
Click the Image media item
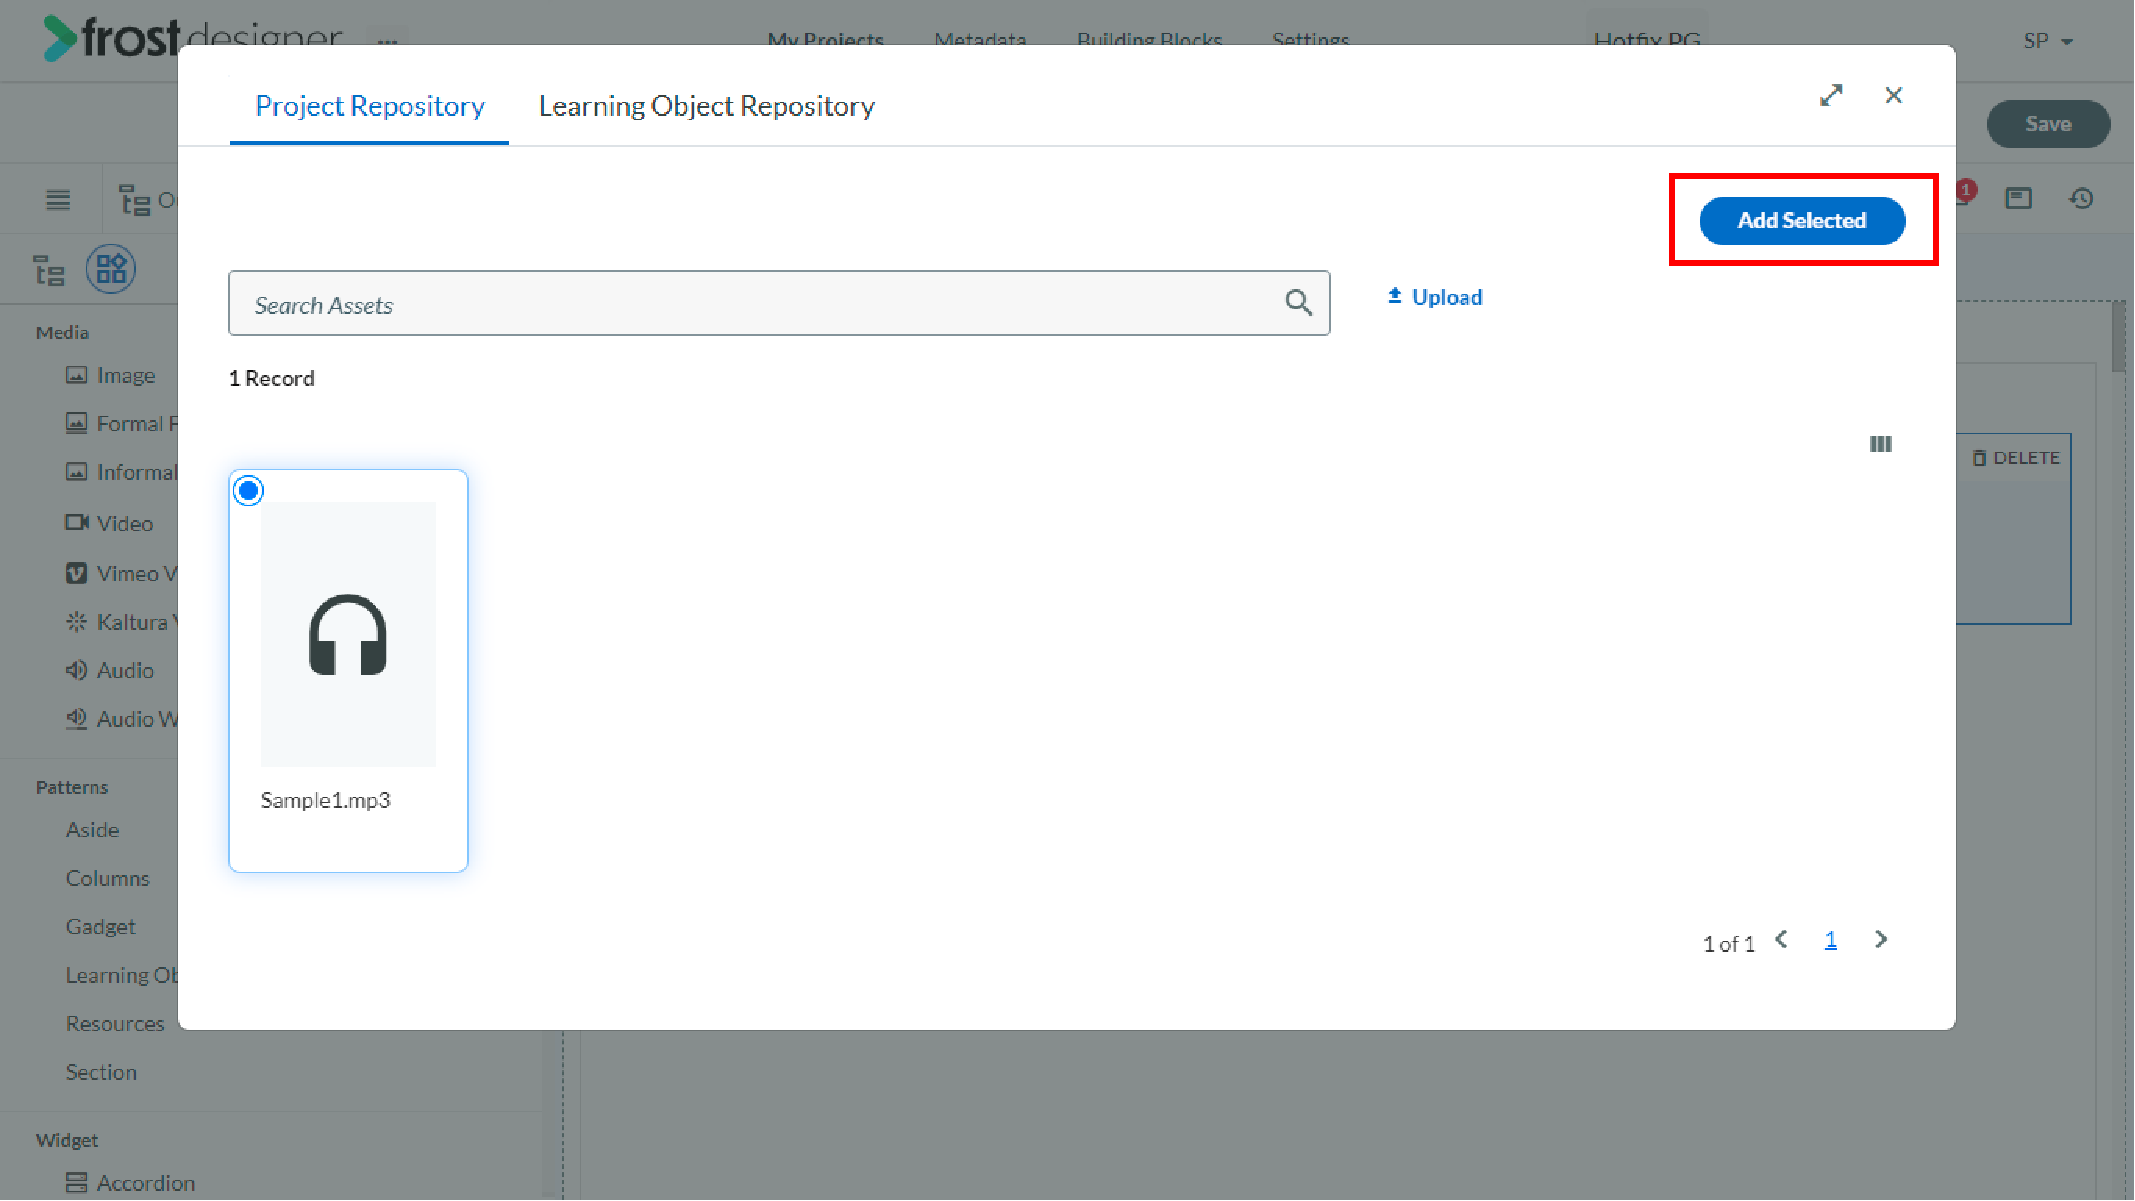[111, 375]
